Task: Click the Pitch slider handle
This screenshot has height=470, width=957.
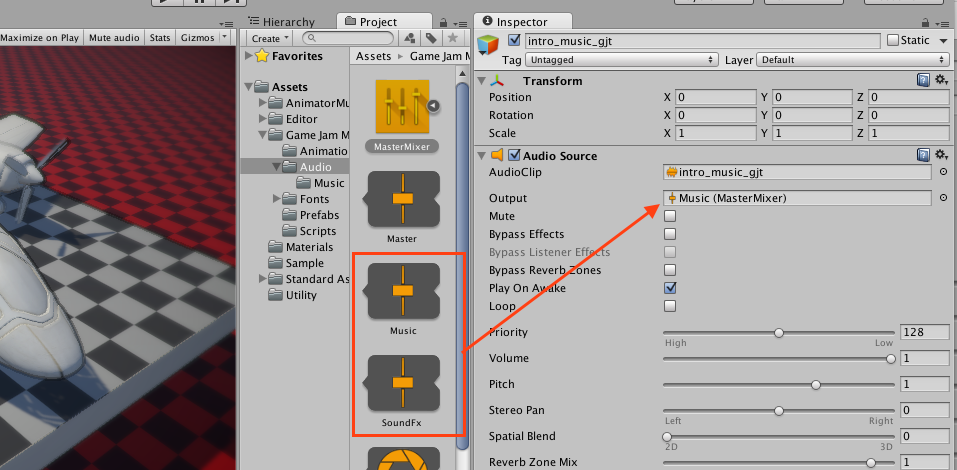Action: 816,385
